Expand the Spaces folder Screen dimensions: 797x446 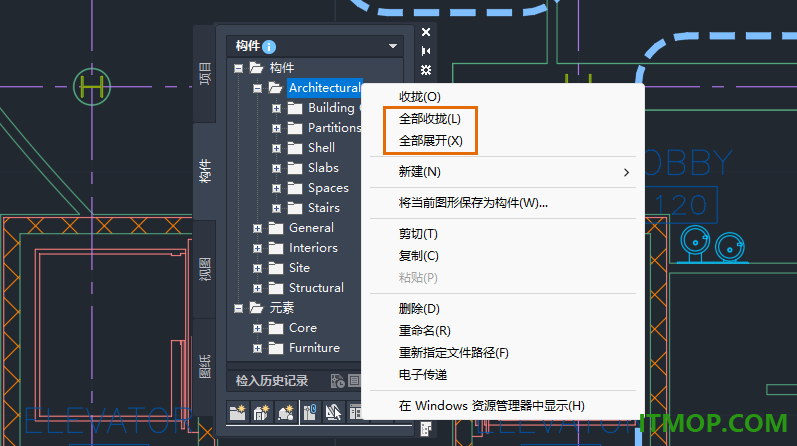[276, 188]
